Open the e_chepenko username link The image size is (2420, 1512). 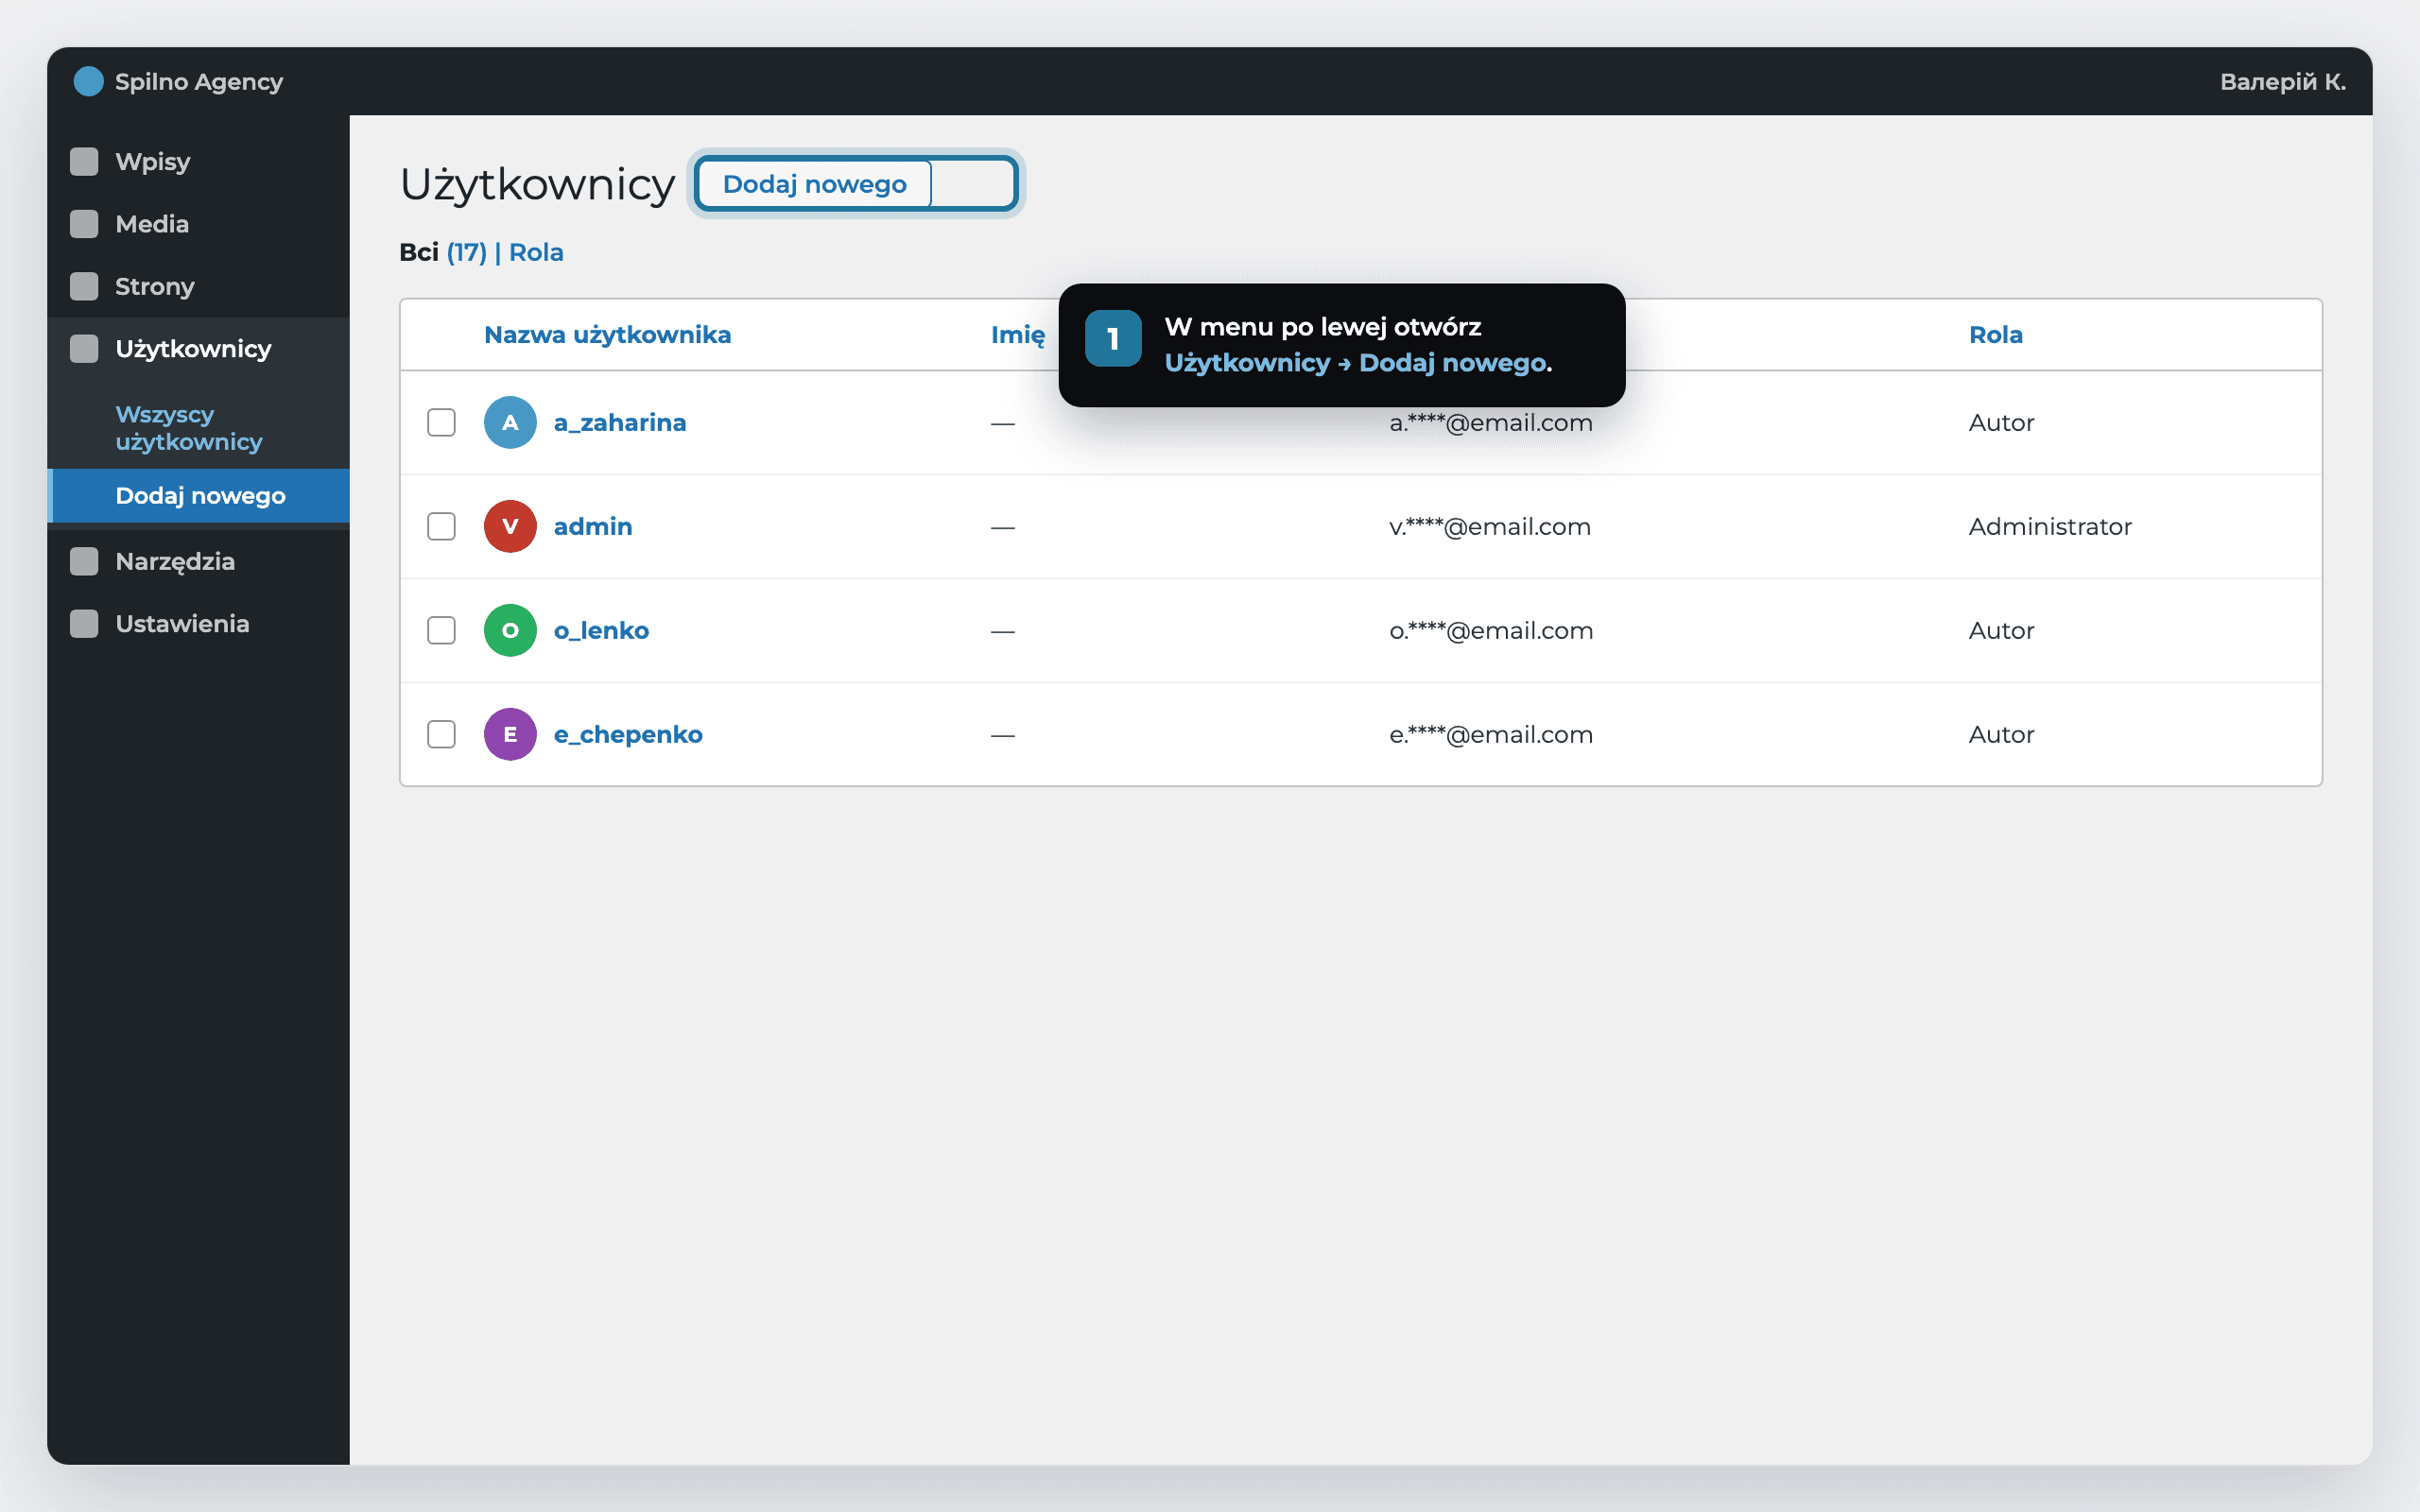pyautogui.click(x=628, y=734)
